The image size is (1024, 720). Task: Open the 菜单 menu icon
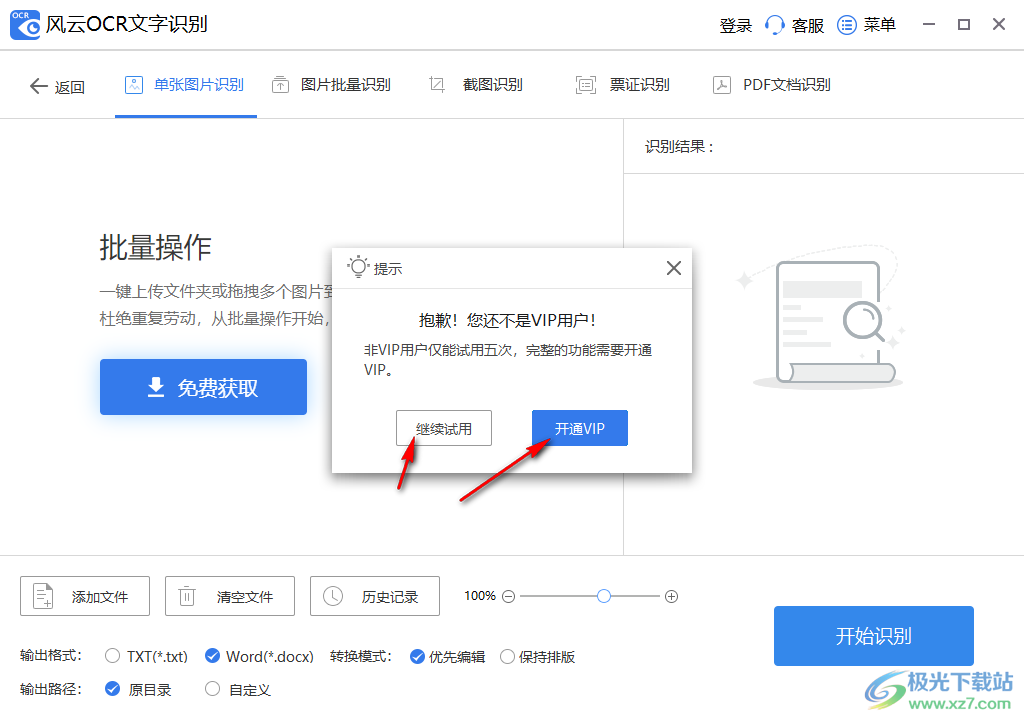pyautogui.click(x=846, y=25)
